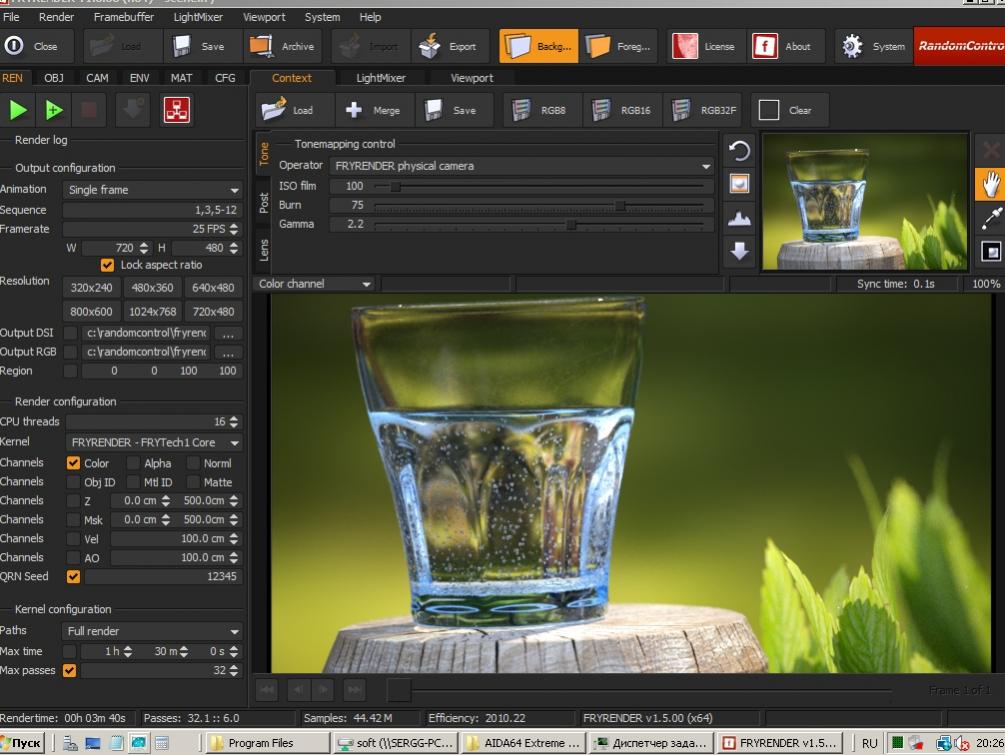Click the white down arrow icon

[x=739, y=251]
